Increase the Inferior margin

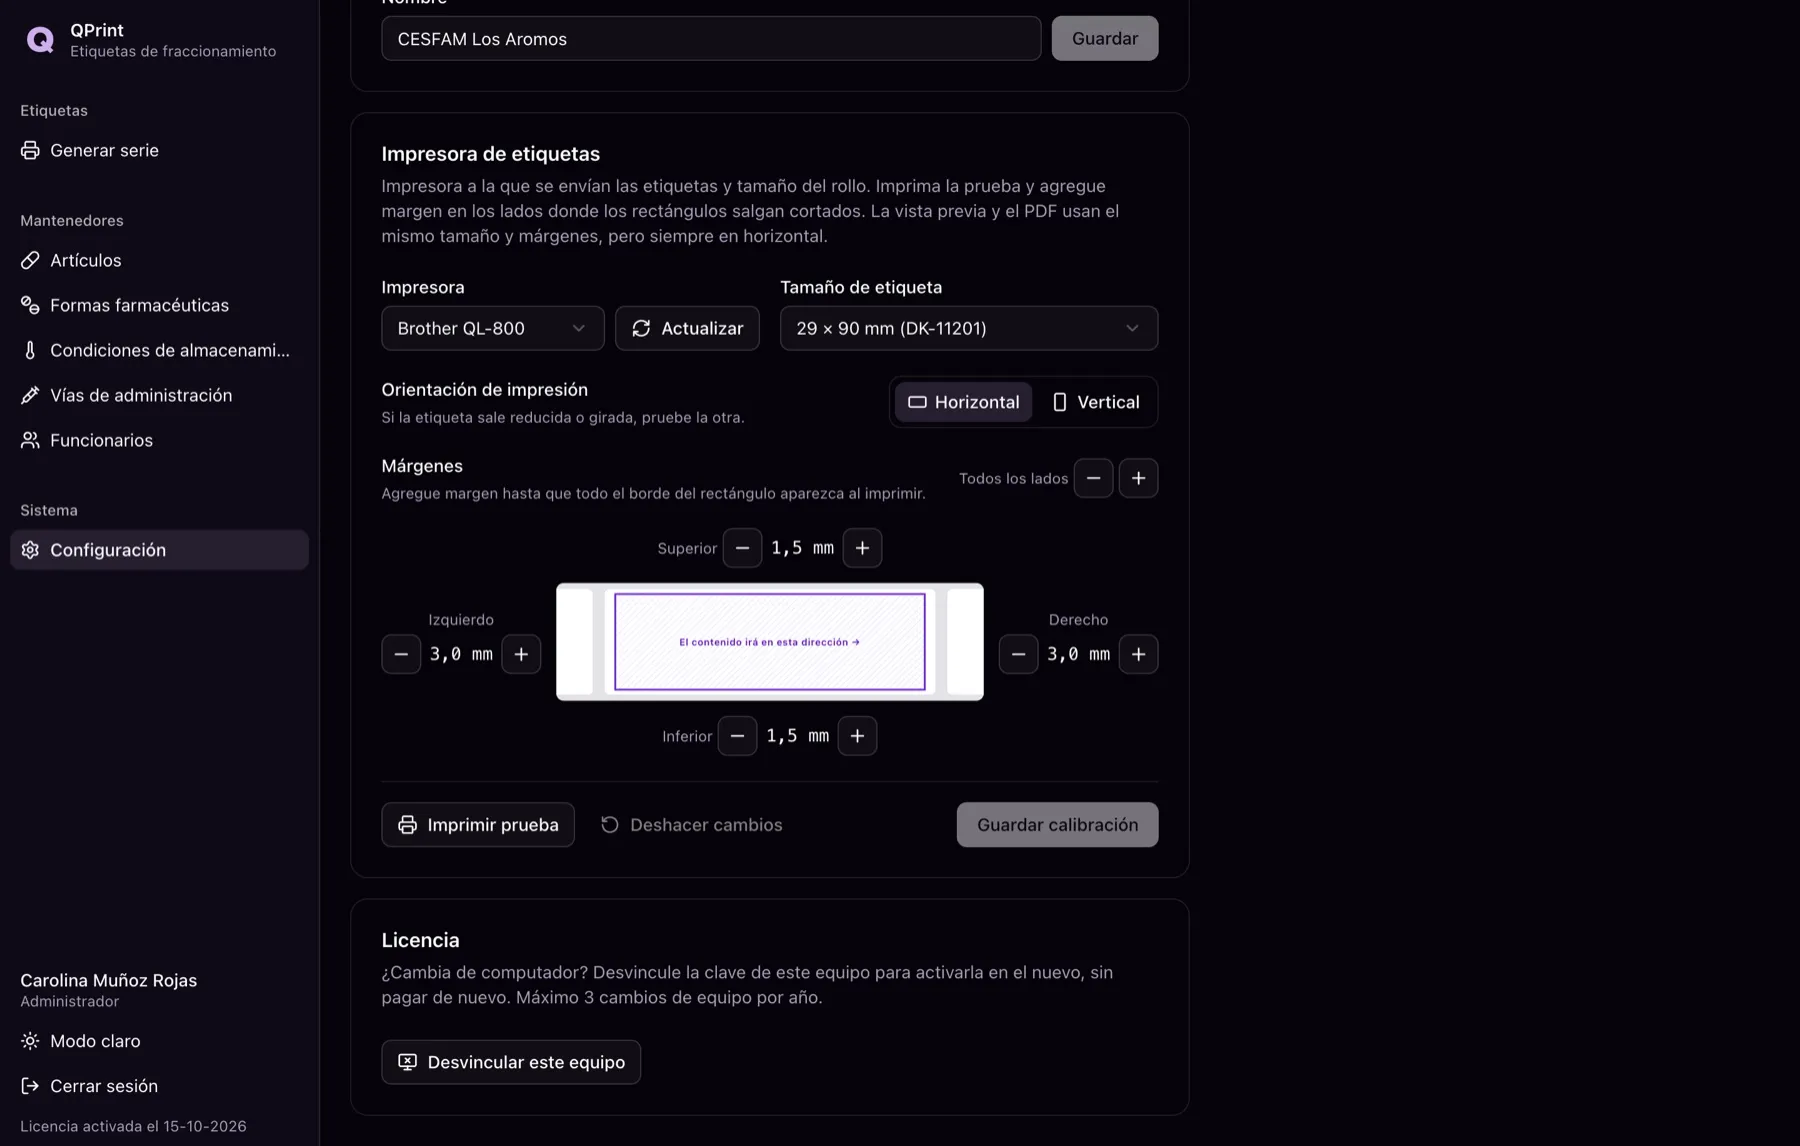click(857, 736)
